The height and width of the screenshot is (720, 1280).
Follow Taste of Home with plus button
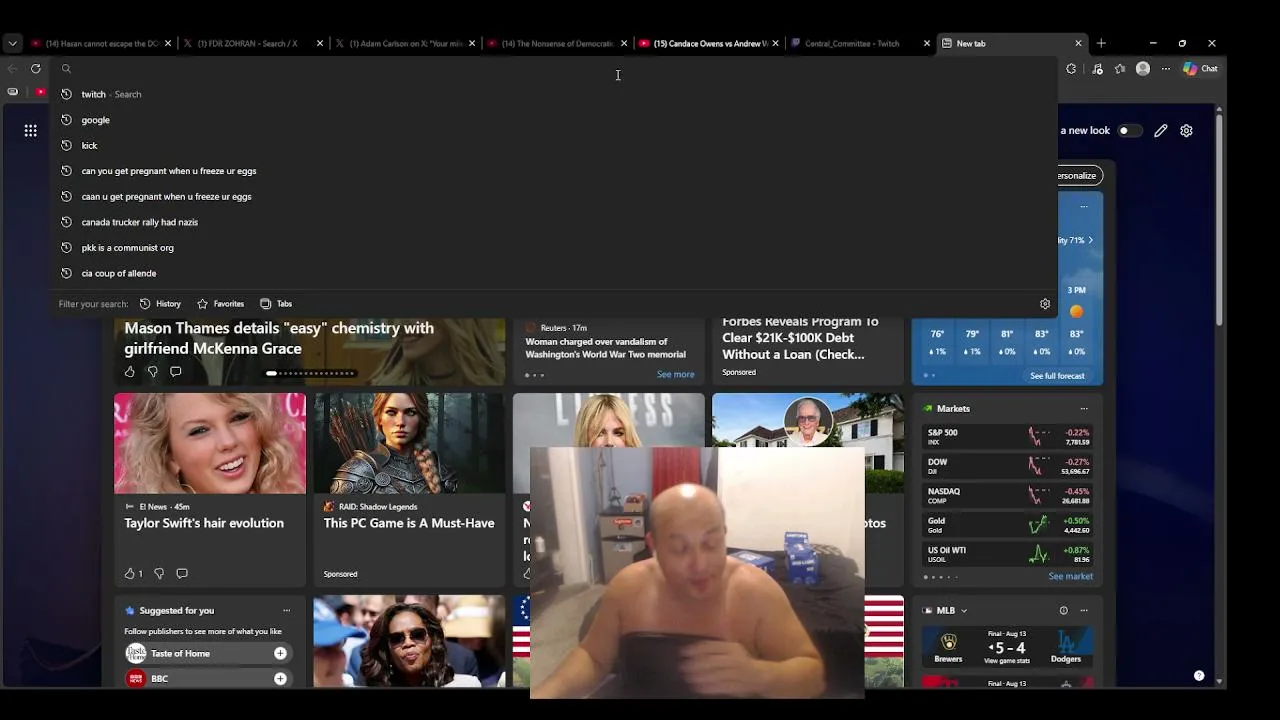click(280, 653)
